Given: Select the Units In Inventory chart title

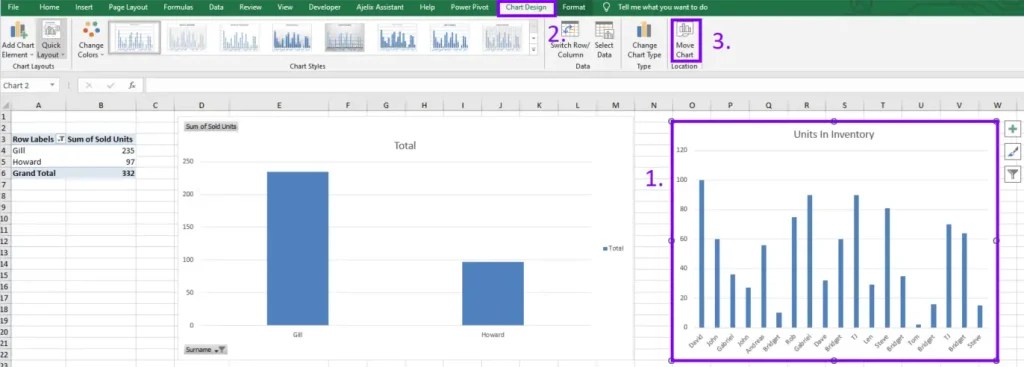Looking at the screenshot, I should (x=833, y=135).
